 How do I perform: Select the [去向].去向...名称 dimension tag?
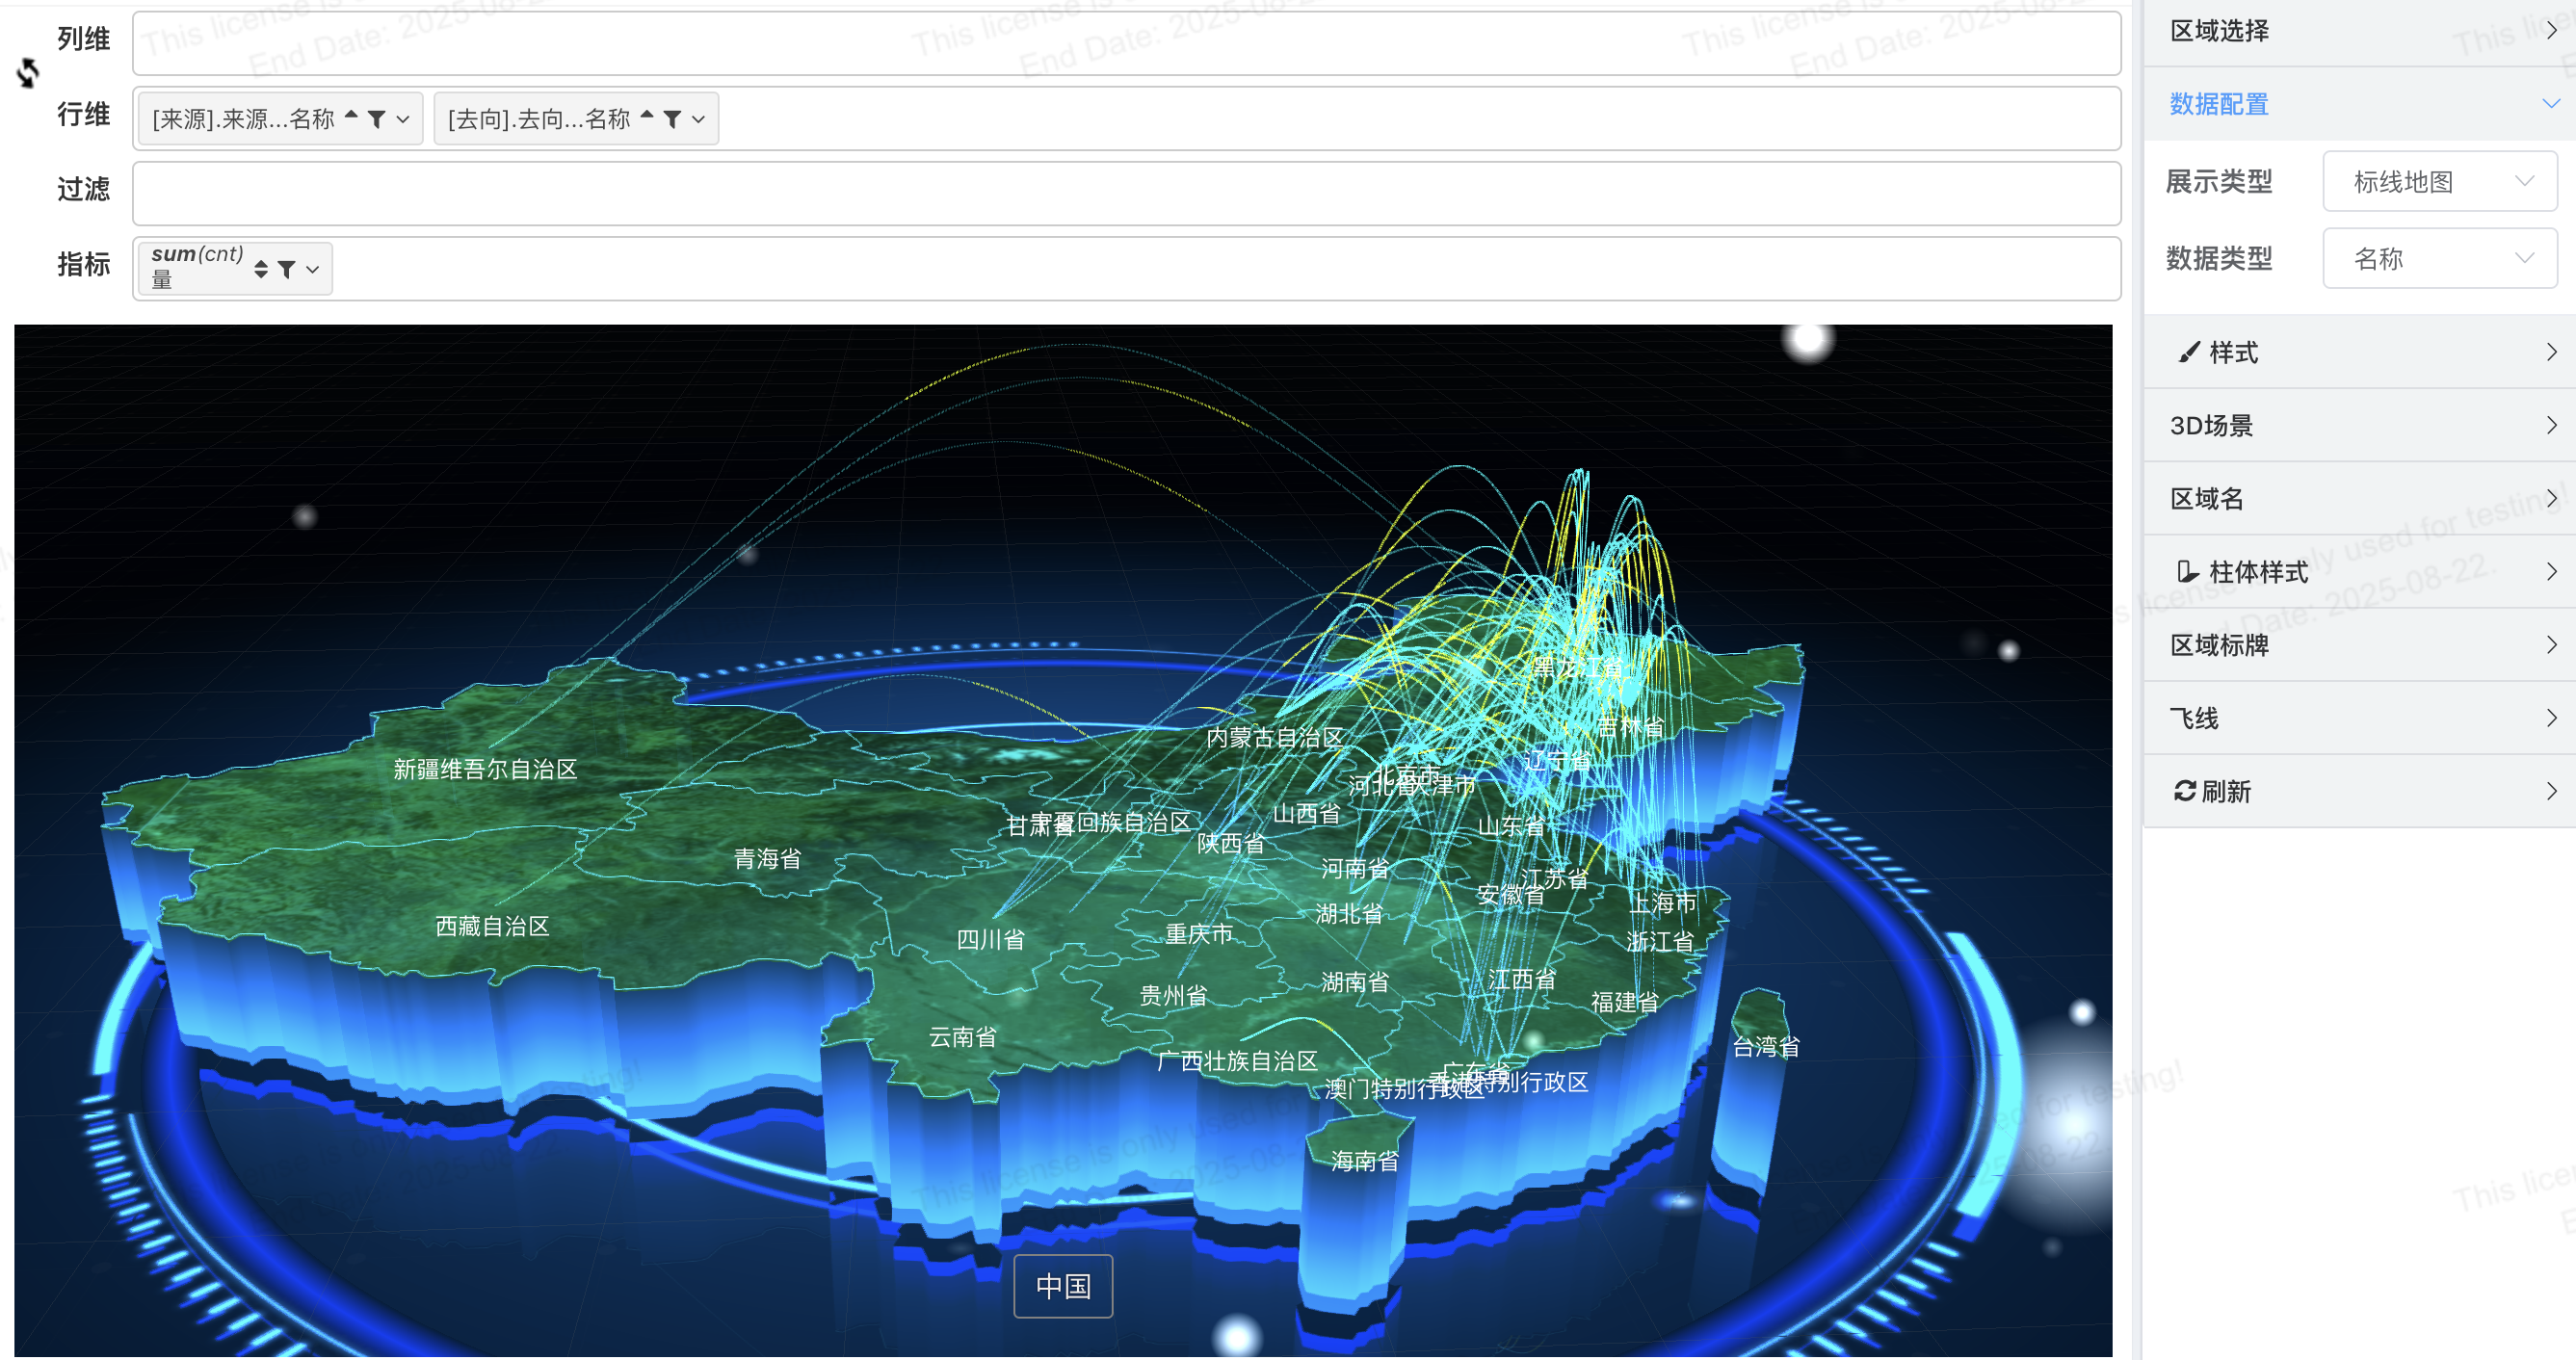[x=576, y=119]
